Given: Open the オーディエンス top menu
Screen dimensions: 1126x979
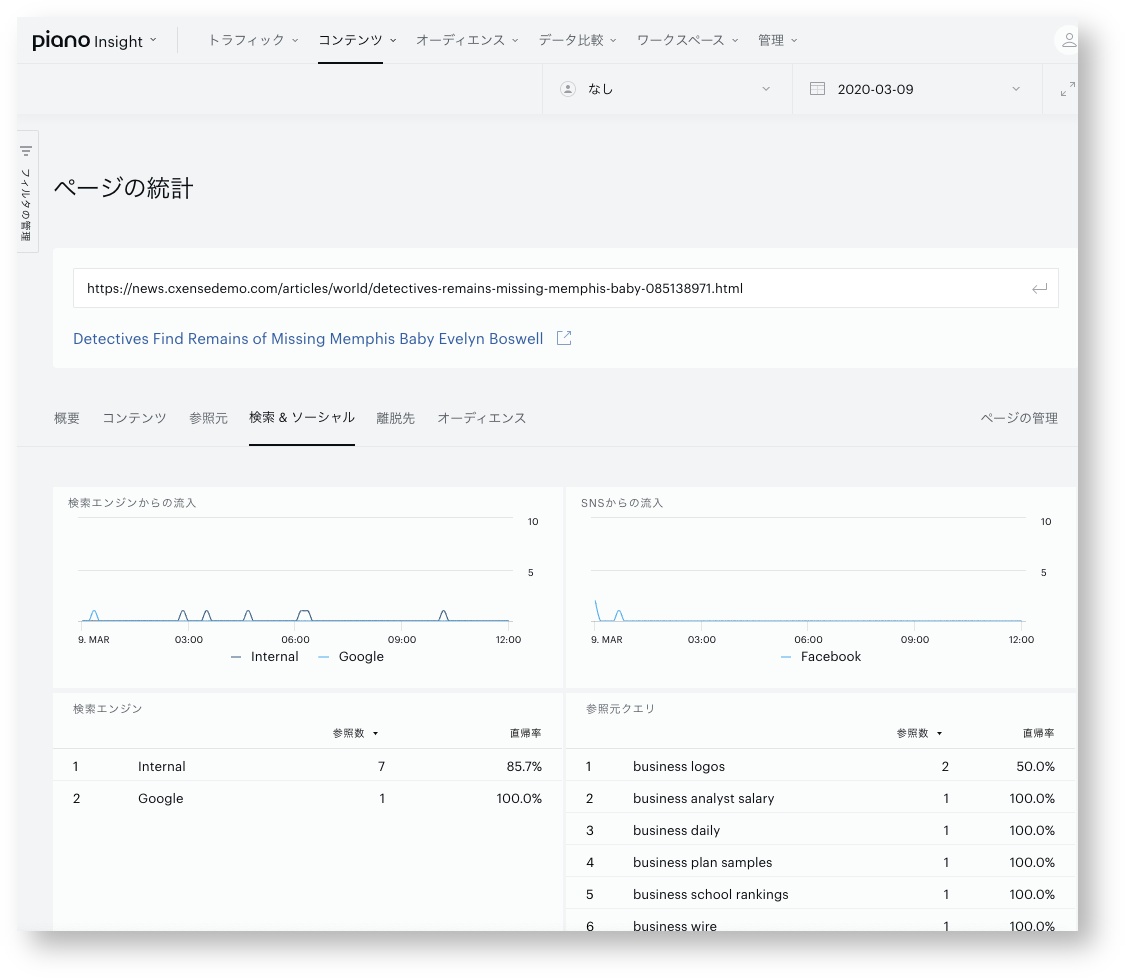Looking at the screenshot, I should tap(467, 40).
